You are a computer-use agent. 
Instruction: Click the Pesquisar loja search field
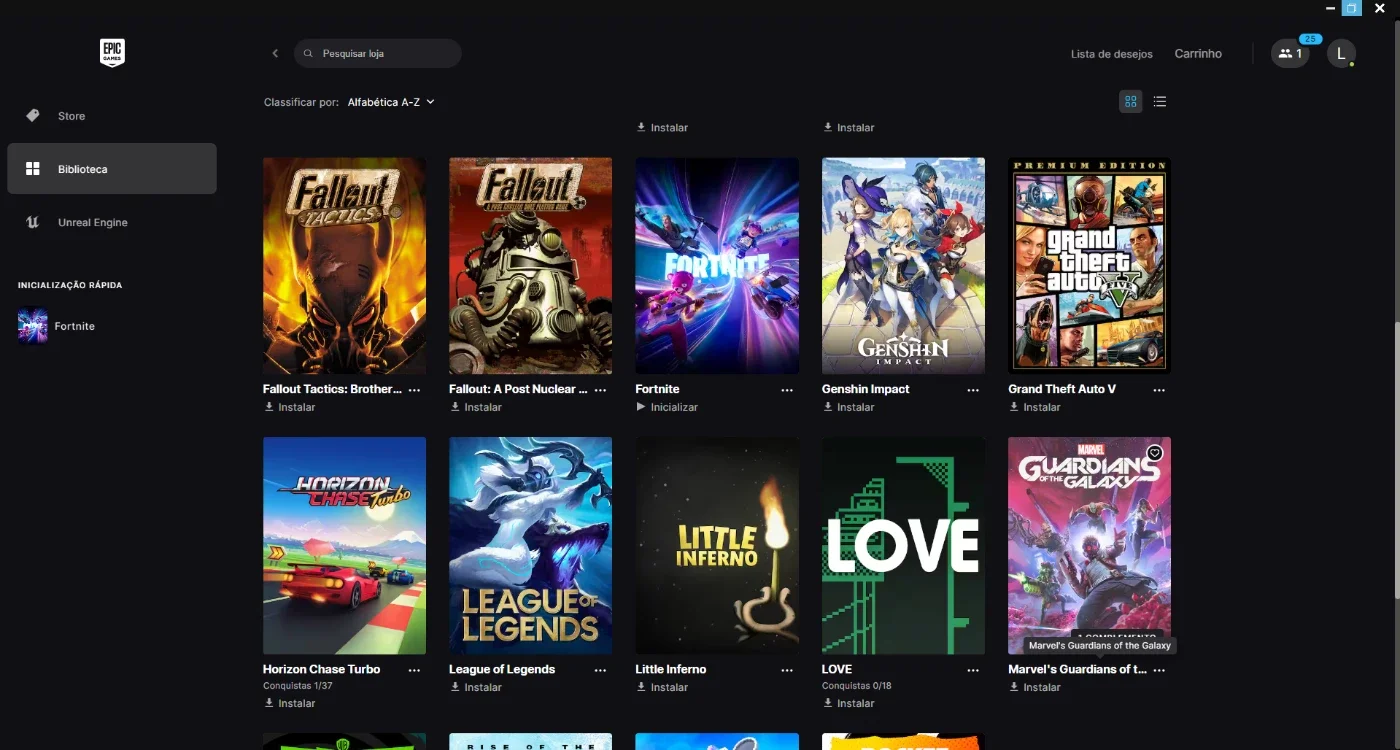pyautogui.click(x=377, y=53)
